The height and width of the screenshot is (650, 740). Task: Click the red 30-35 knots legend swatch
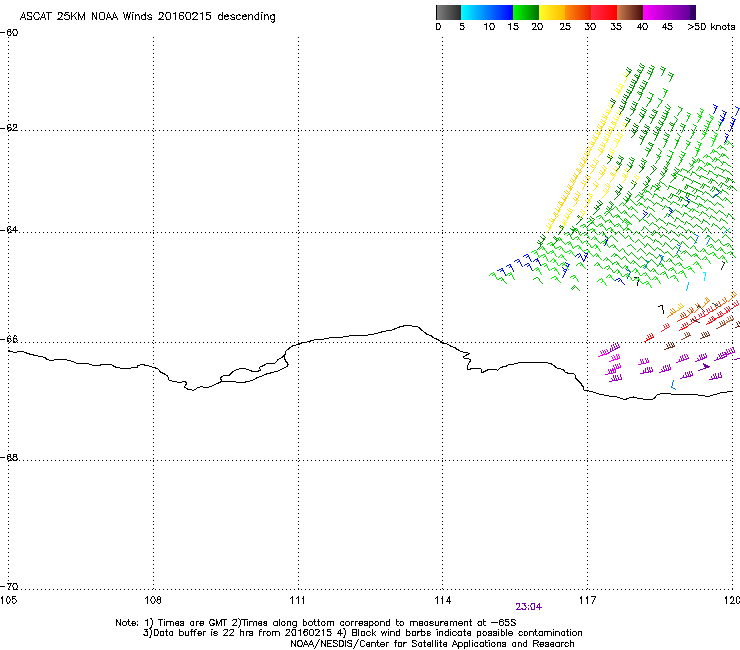pyautogui.click(x=604, y=12)
